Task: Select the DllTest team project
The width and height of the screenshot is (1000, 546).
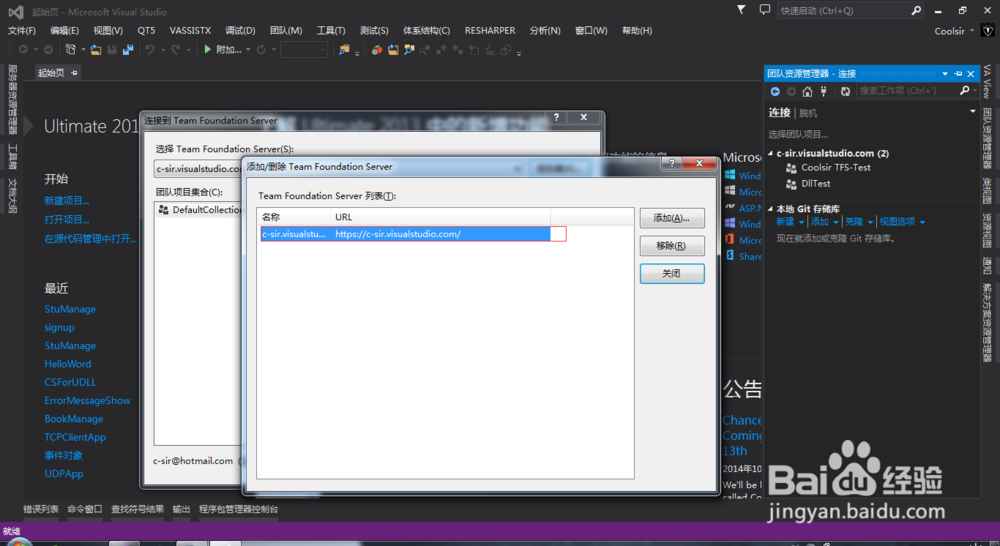Action: pos(816,184)
